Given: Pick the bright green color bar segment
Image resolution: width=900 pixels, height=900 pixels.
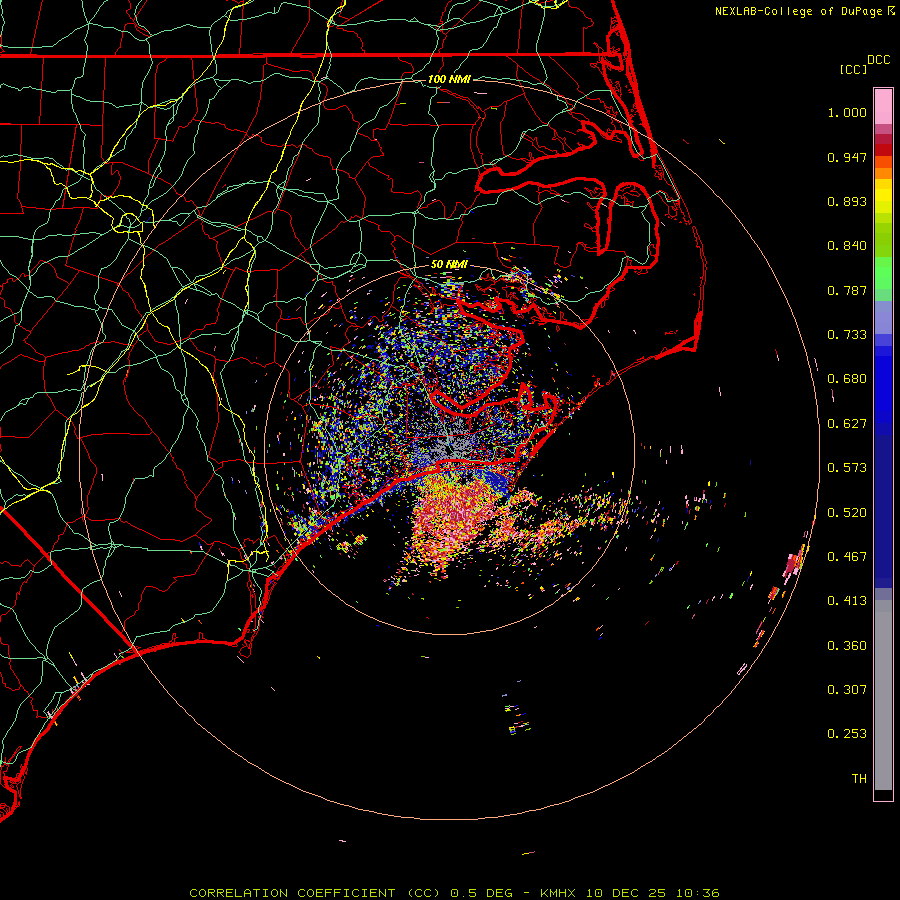Looking at the screenshot, I should coord(883,273).
